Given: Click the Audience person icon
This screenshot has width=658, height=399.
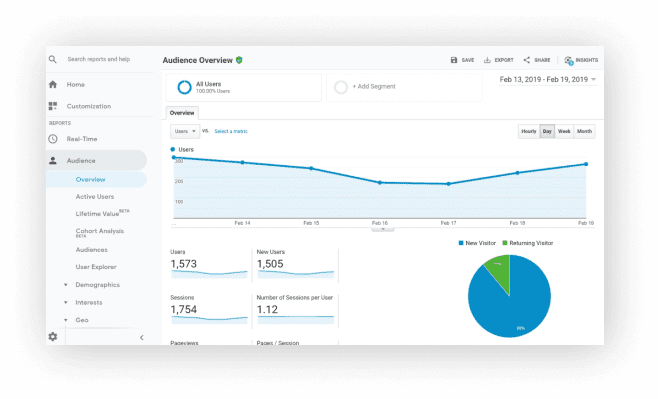Looking at the screenshot, I should point(53,161).
